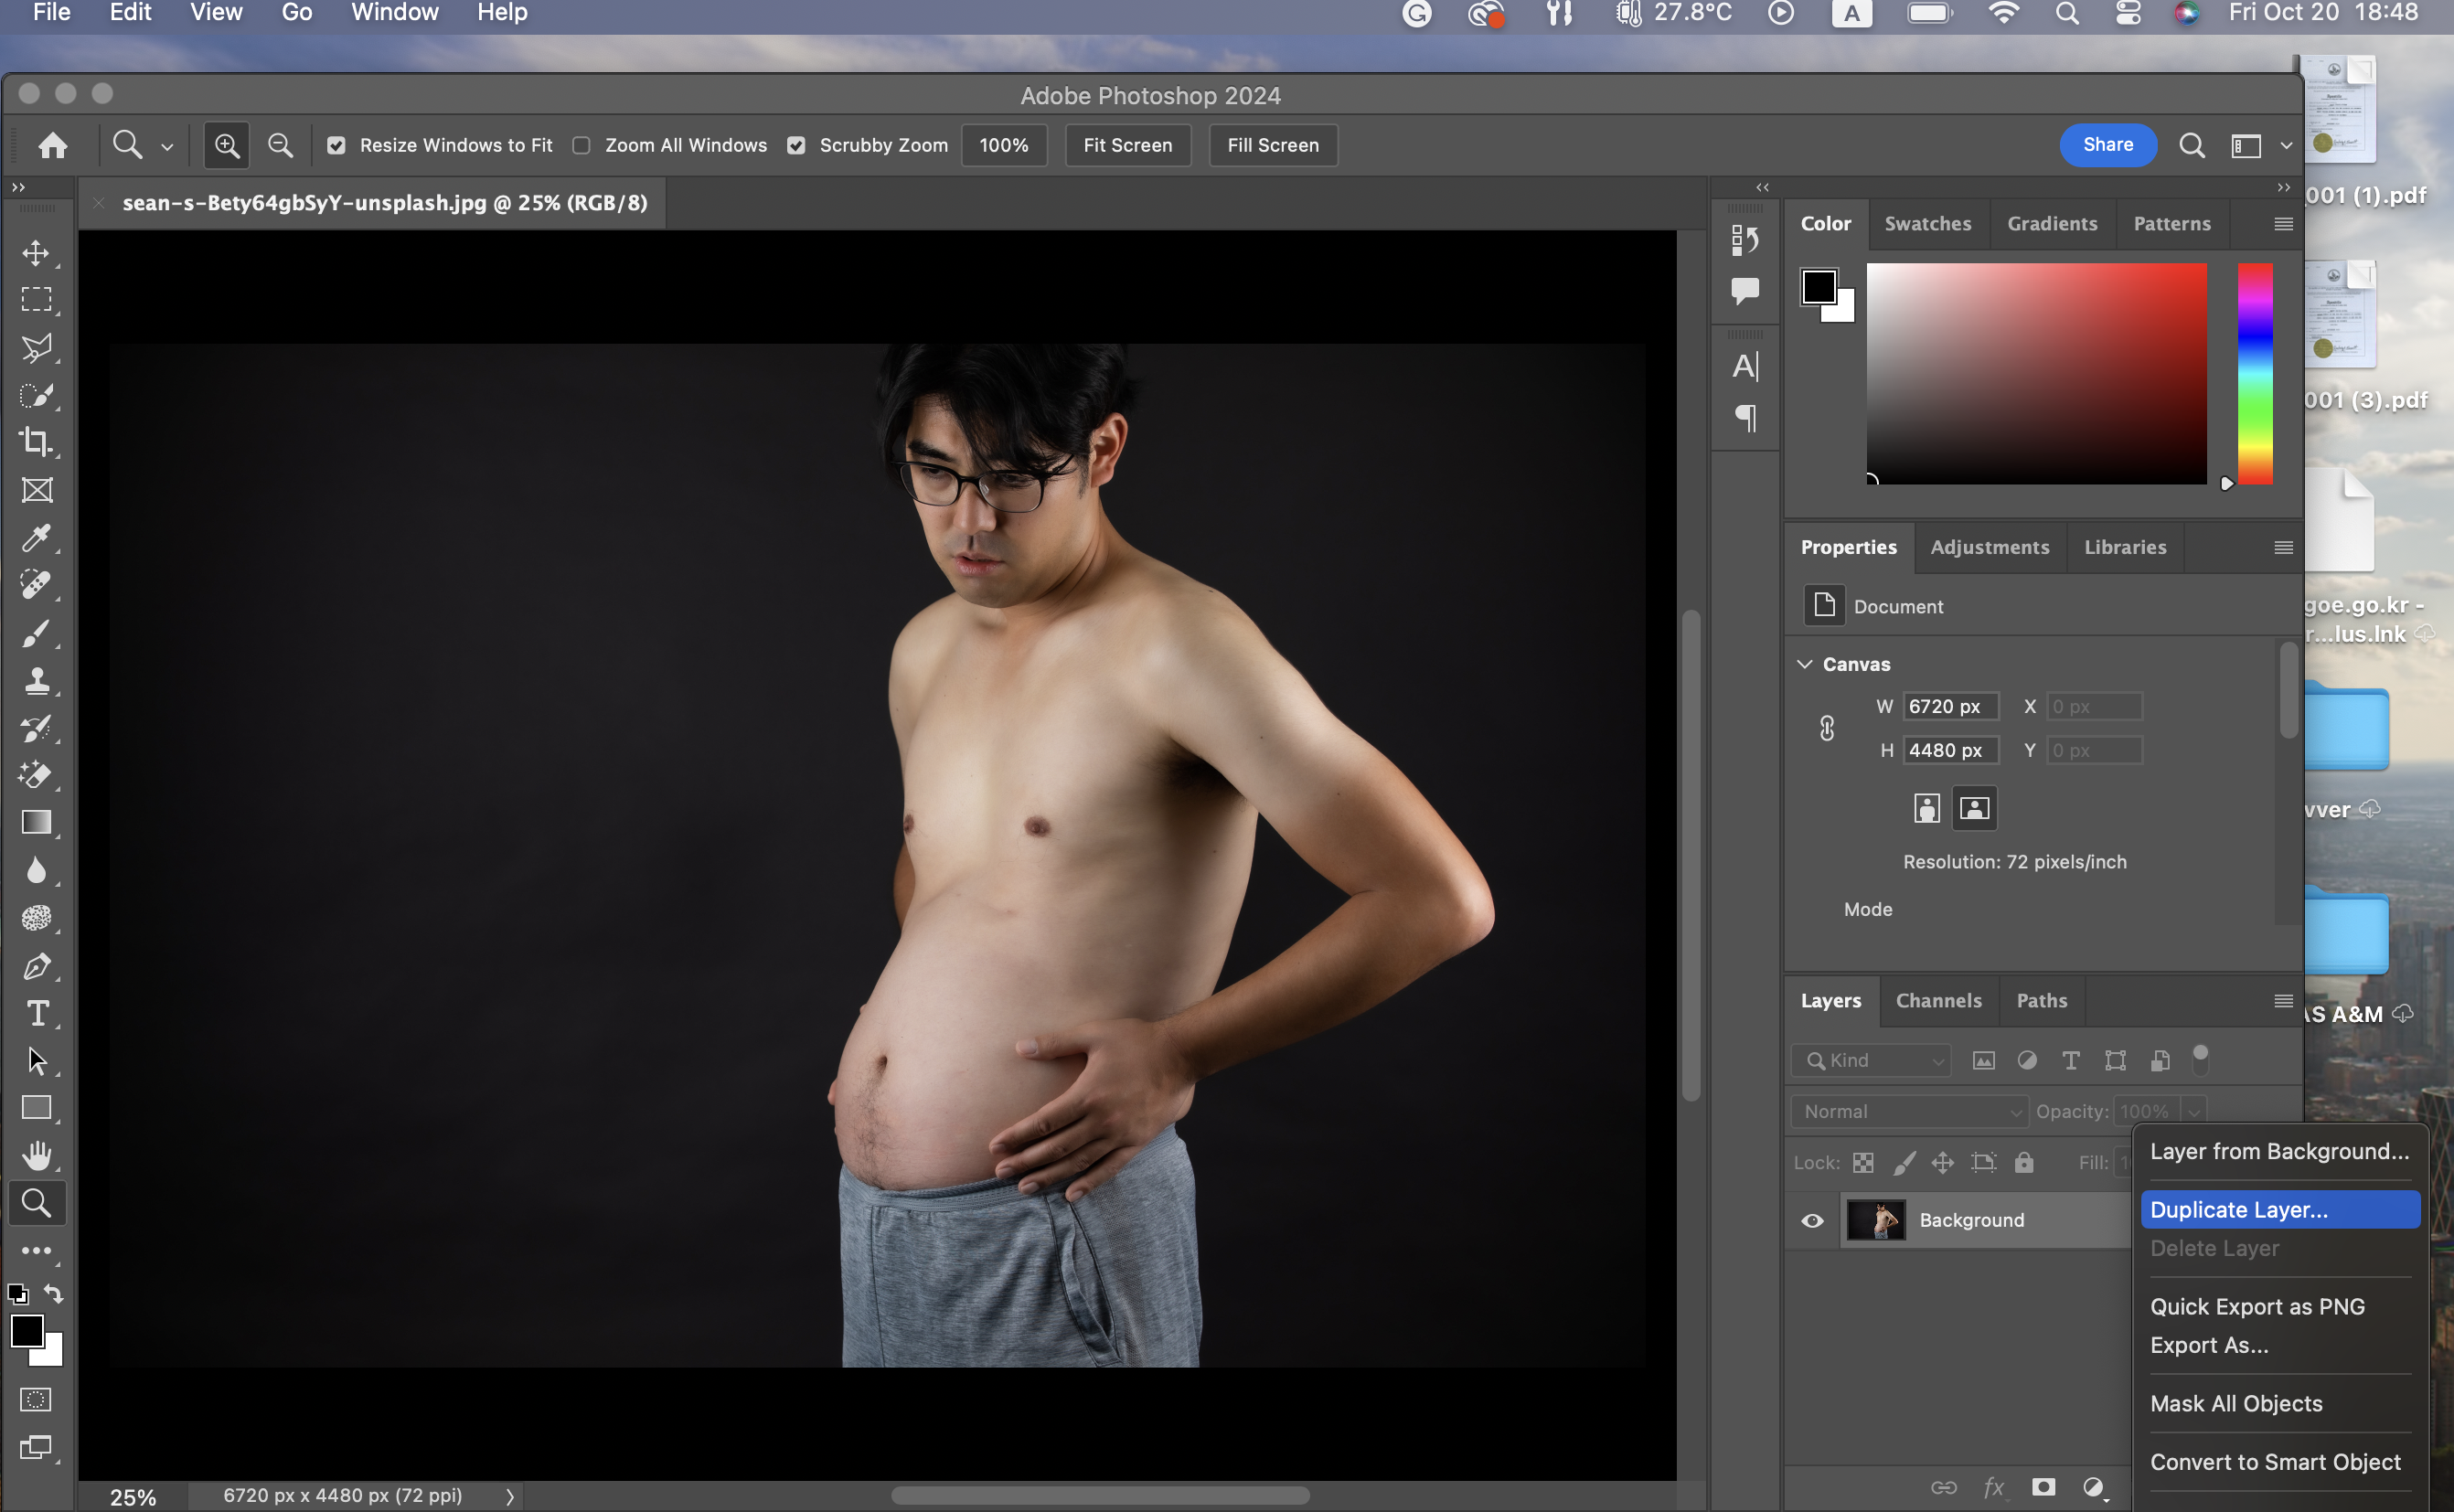Enable the Zoom All Windows checkbox
Screen dimensions: 2454x1512
click(x=581, y=146)
